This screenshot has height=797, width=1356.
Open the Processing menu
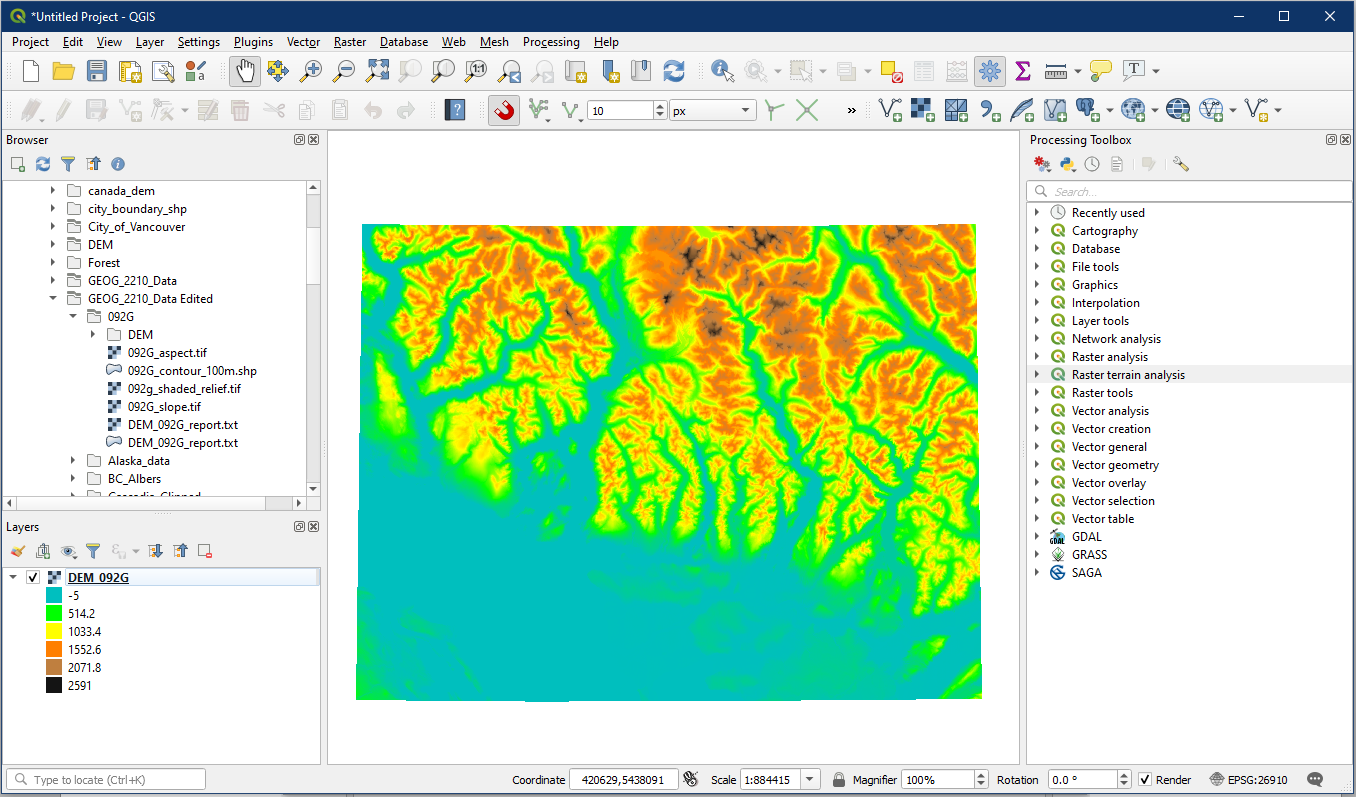pyautogui.click(x=550, y=42)
